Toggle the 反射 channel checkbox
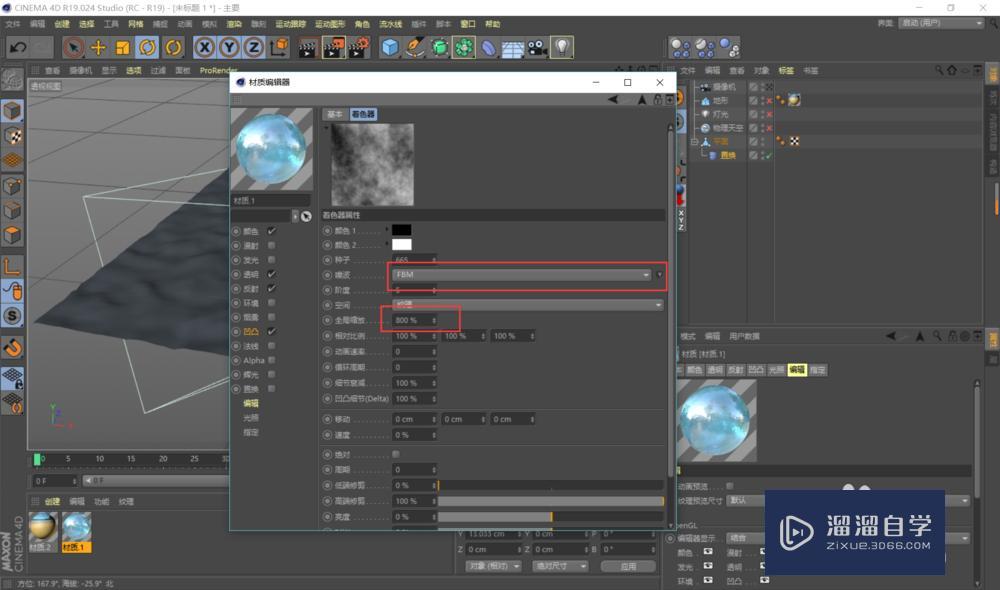 272,288
